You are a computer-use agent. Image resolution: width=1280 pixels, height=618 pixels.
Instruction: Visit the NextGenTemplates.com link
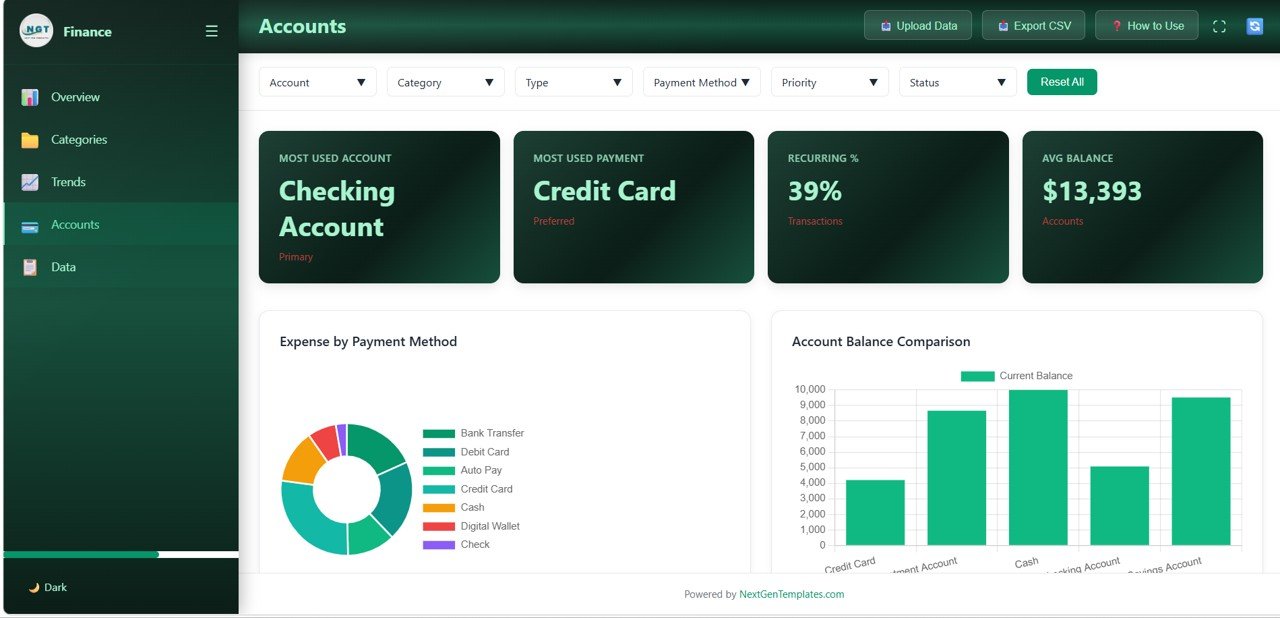tap(789, 594)
